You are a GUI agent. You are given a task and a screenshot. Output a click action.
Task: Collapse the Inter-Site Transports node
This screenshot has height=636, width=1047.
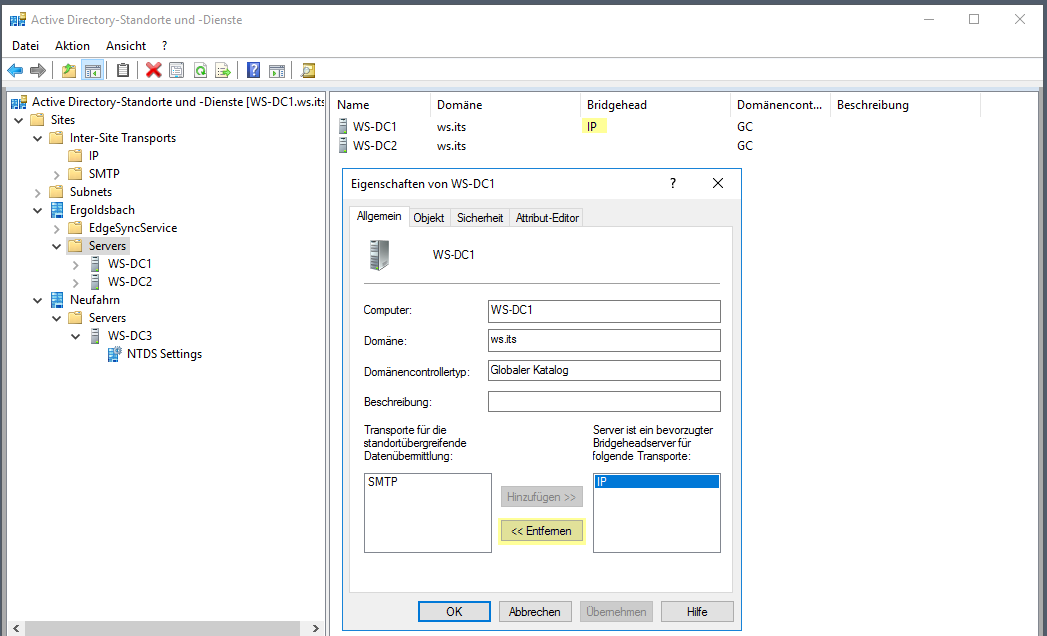[38, 138]
